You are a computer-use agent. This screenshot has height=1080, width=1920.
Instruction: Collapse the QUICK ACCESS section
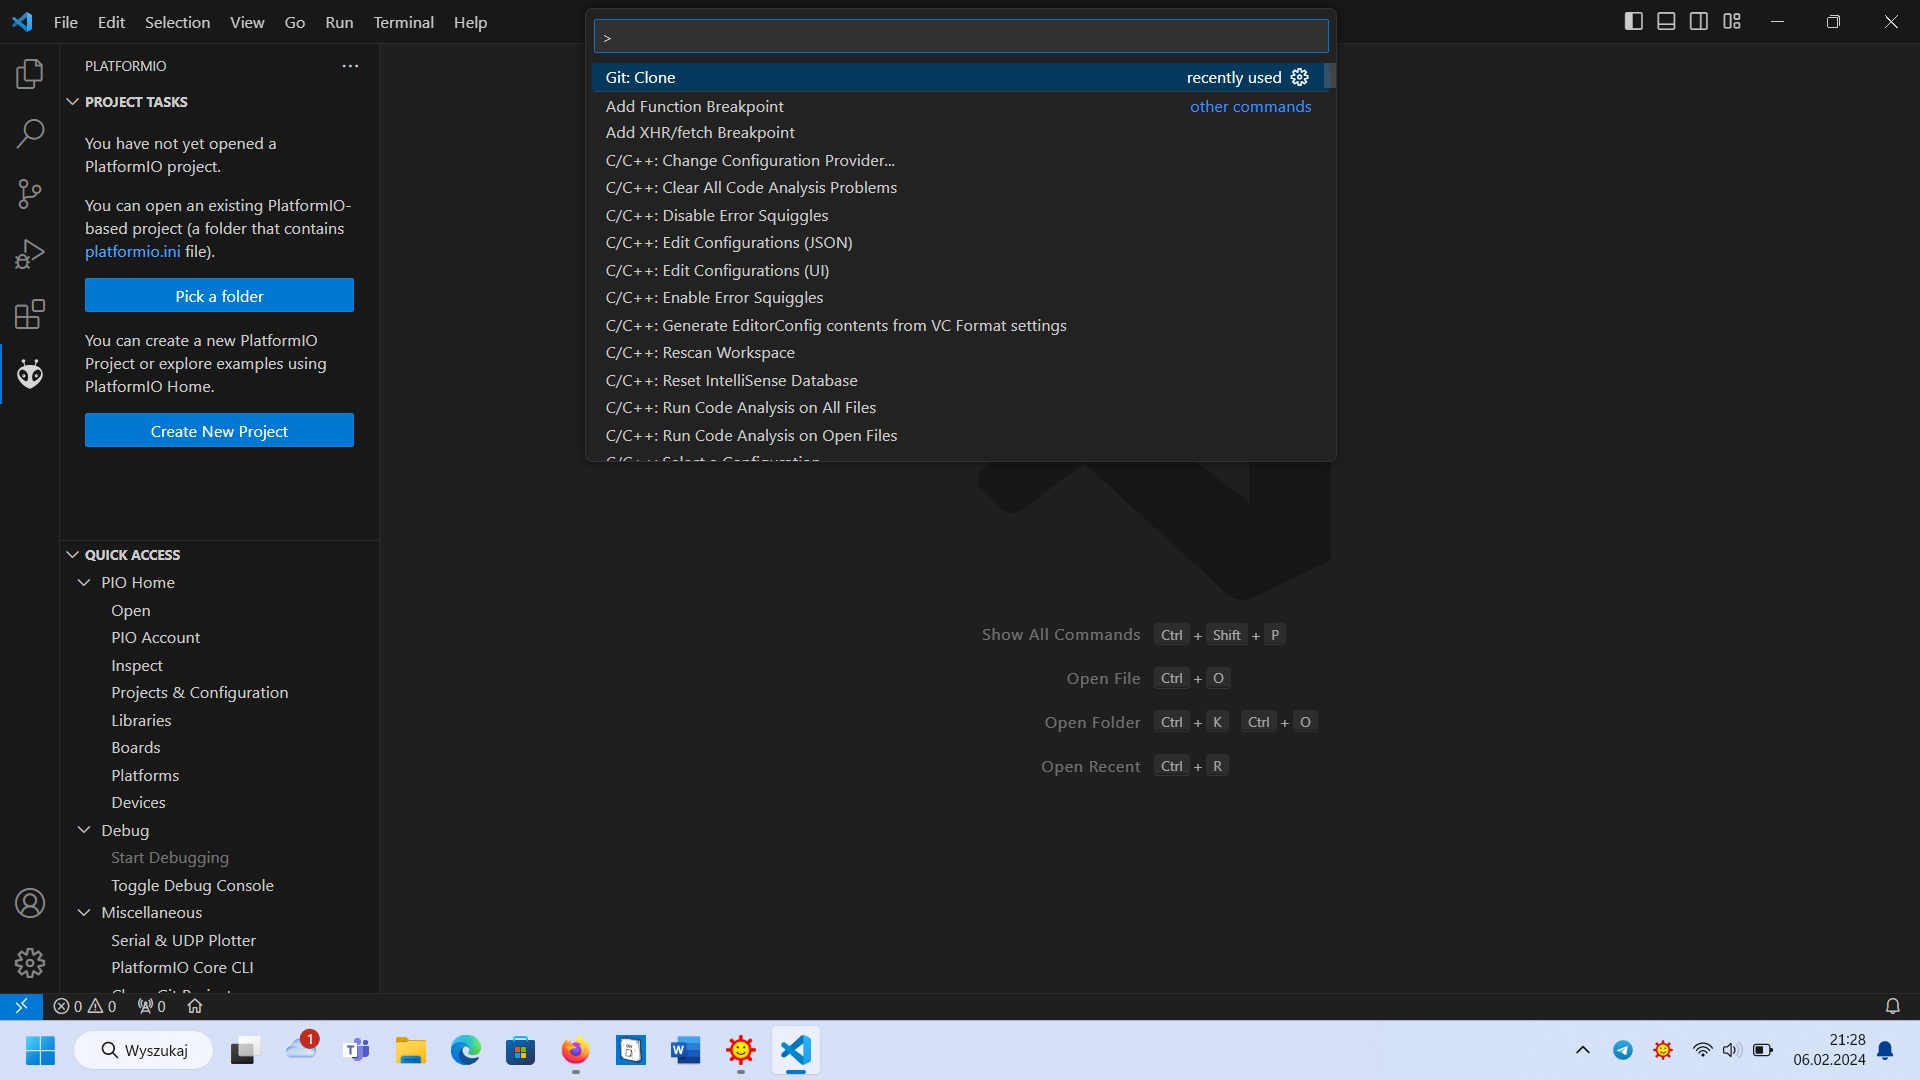[x=72, y=555]
